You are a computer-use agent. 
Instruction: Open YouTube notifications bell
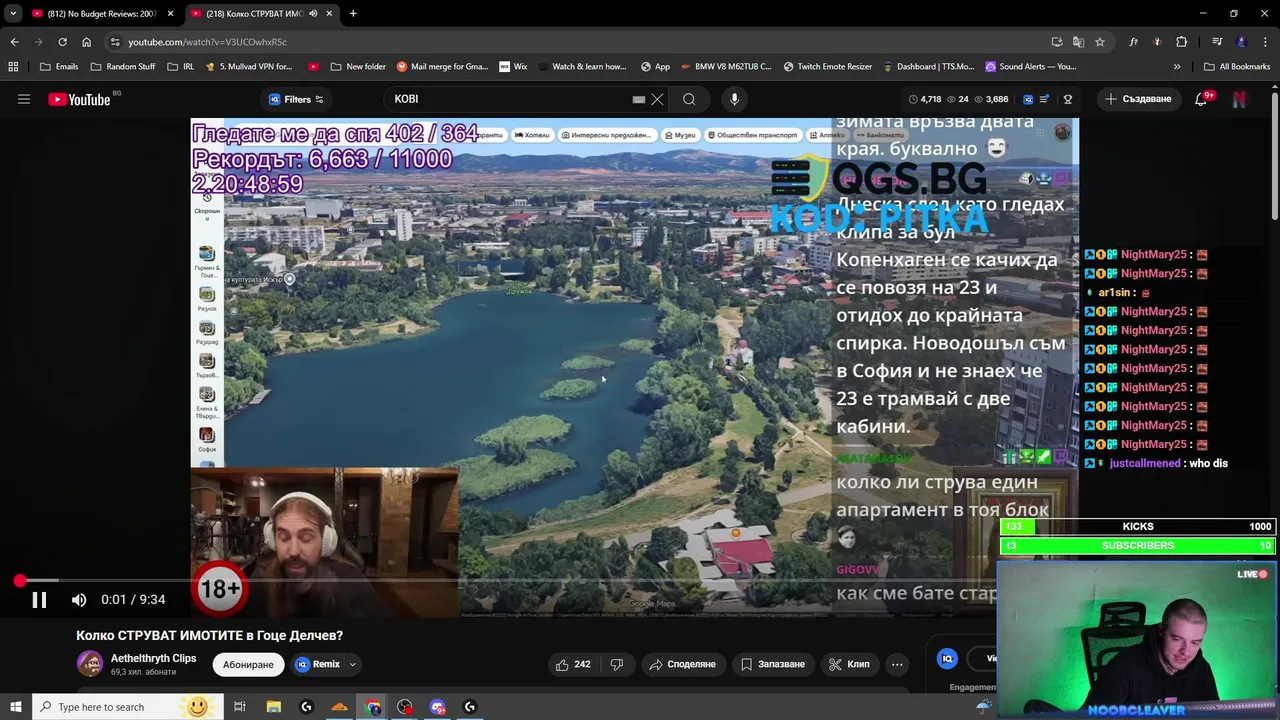tap(1202, 99)
